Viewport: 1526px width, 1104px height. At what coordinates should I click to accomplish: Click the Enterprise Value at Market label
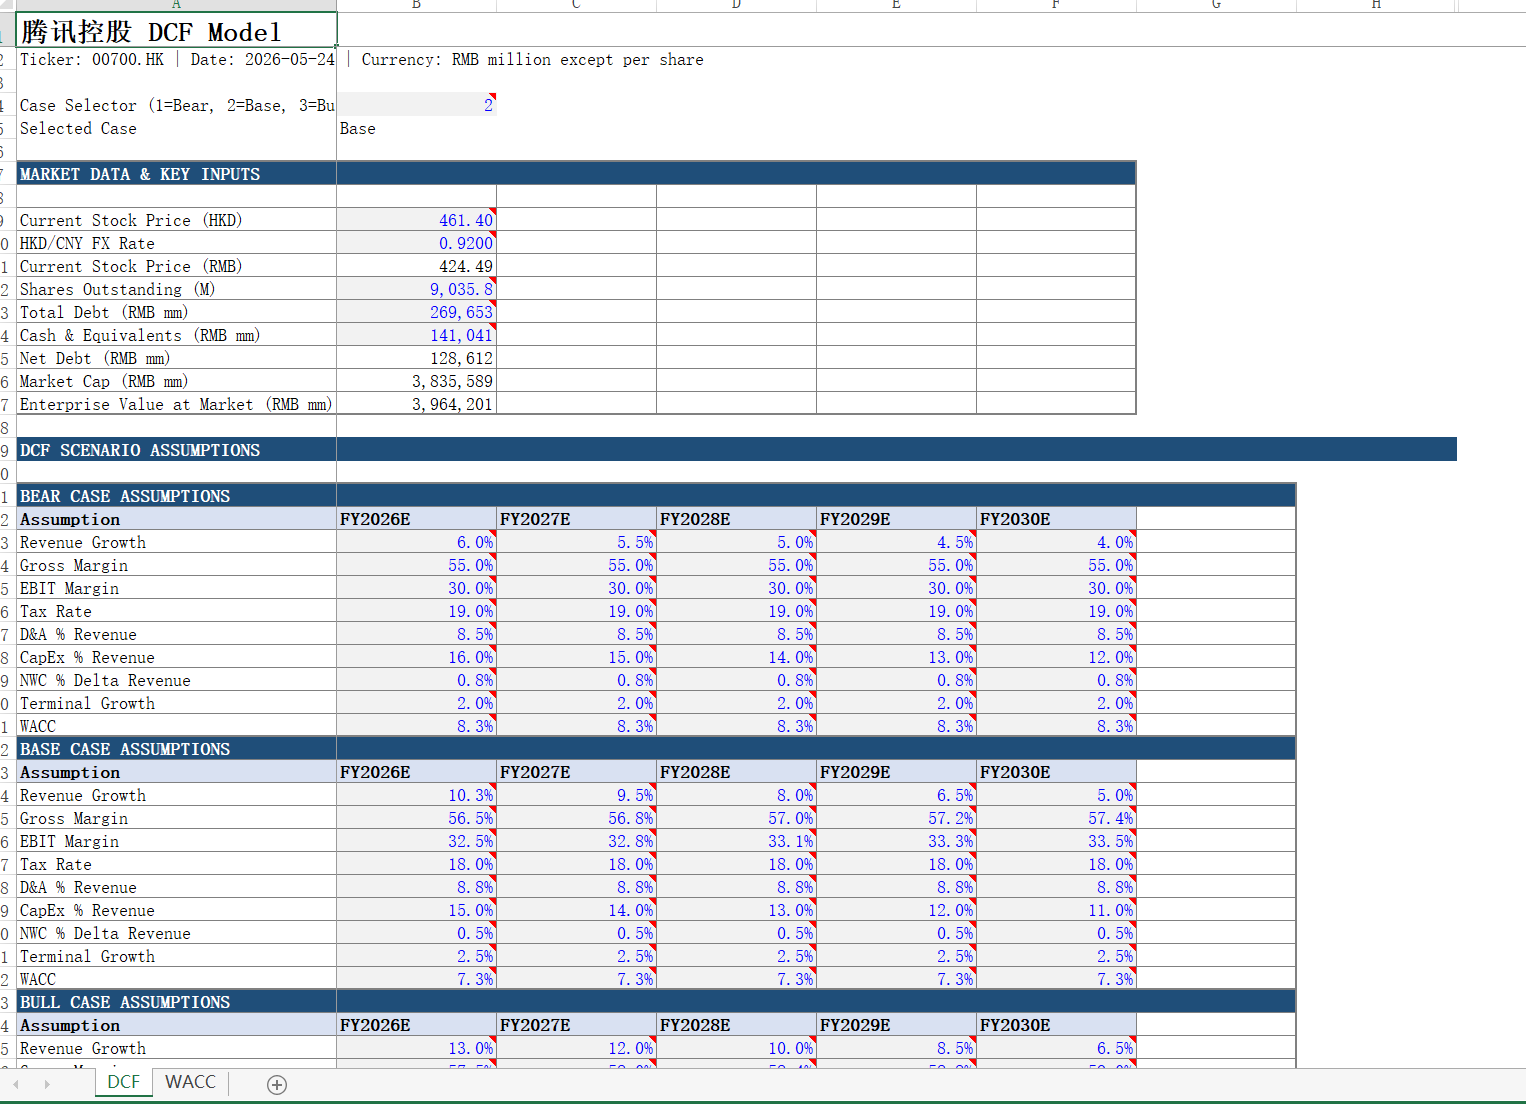(177, 404)
